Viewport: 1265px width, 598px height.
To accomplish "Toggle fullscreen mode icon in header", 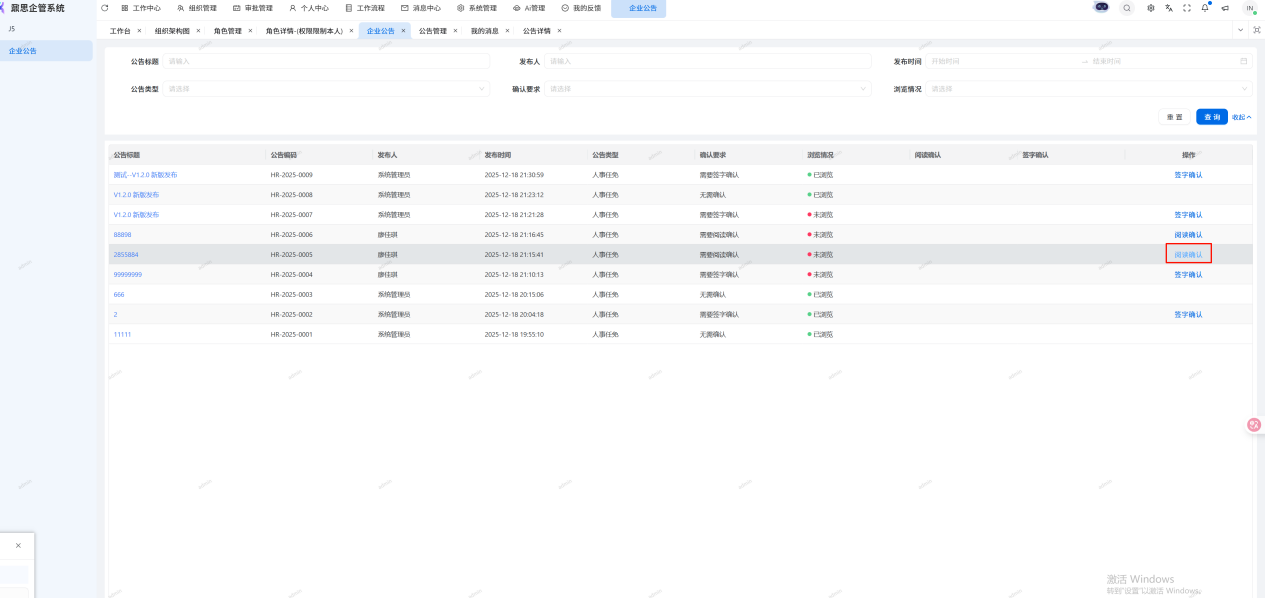I will (1187, 8).
